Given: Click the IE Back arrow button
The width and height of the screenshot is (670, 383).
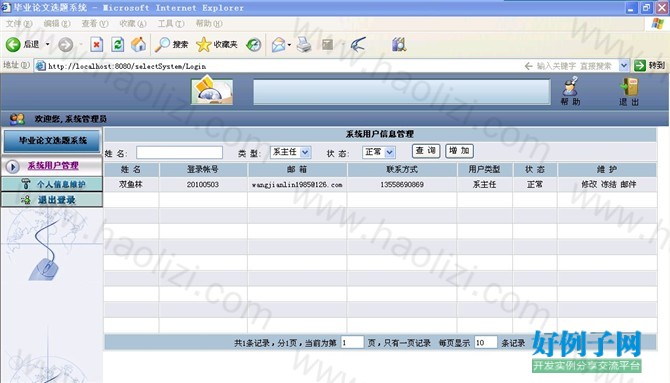Looking at the screenshot, I should (x=13, y=44).
